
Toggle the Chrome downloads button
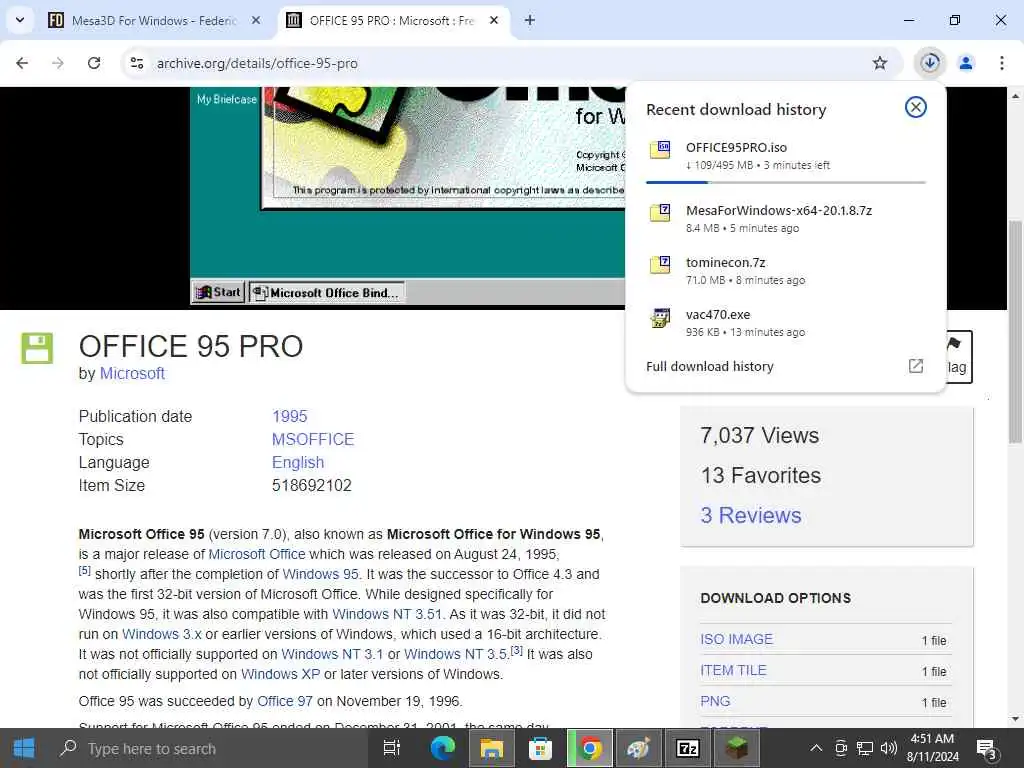[x=930, y=63]
